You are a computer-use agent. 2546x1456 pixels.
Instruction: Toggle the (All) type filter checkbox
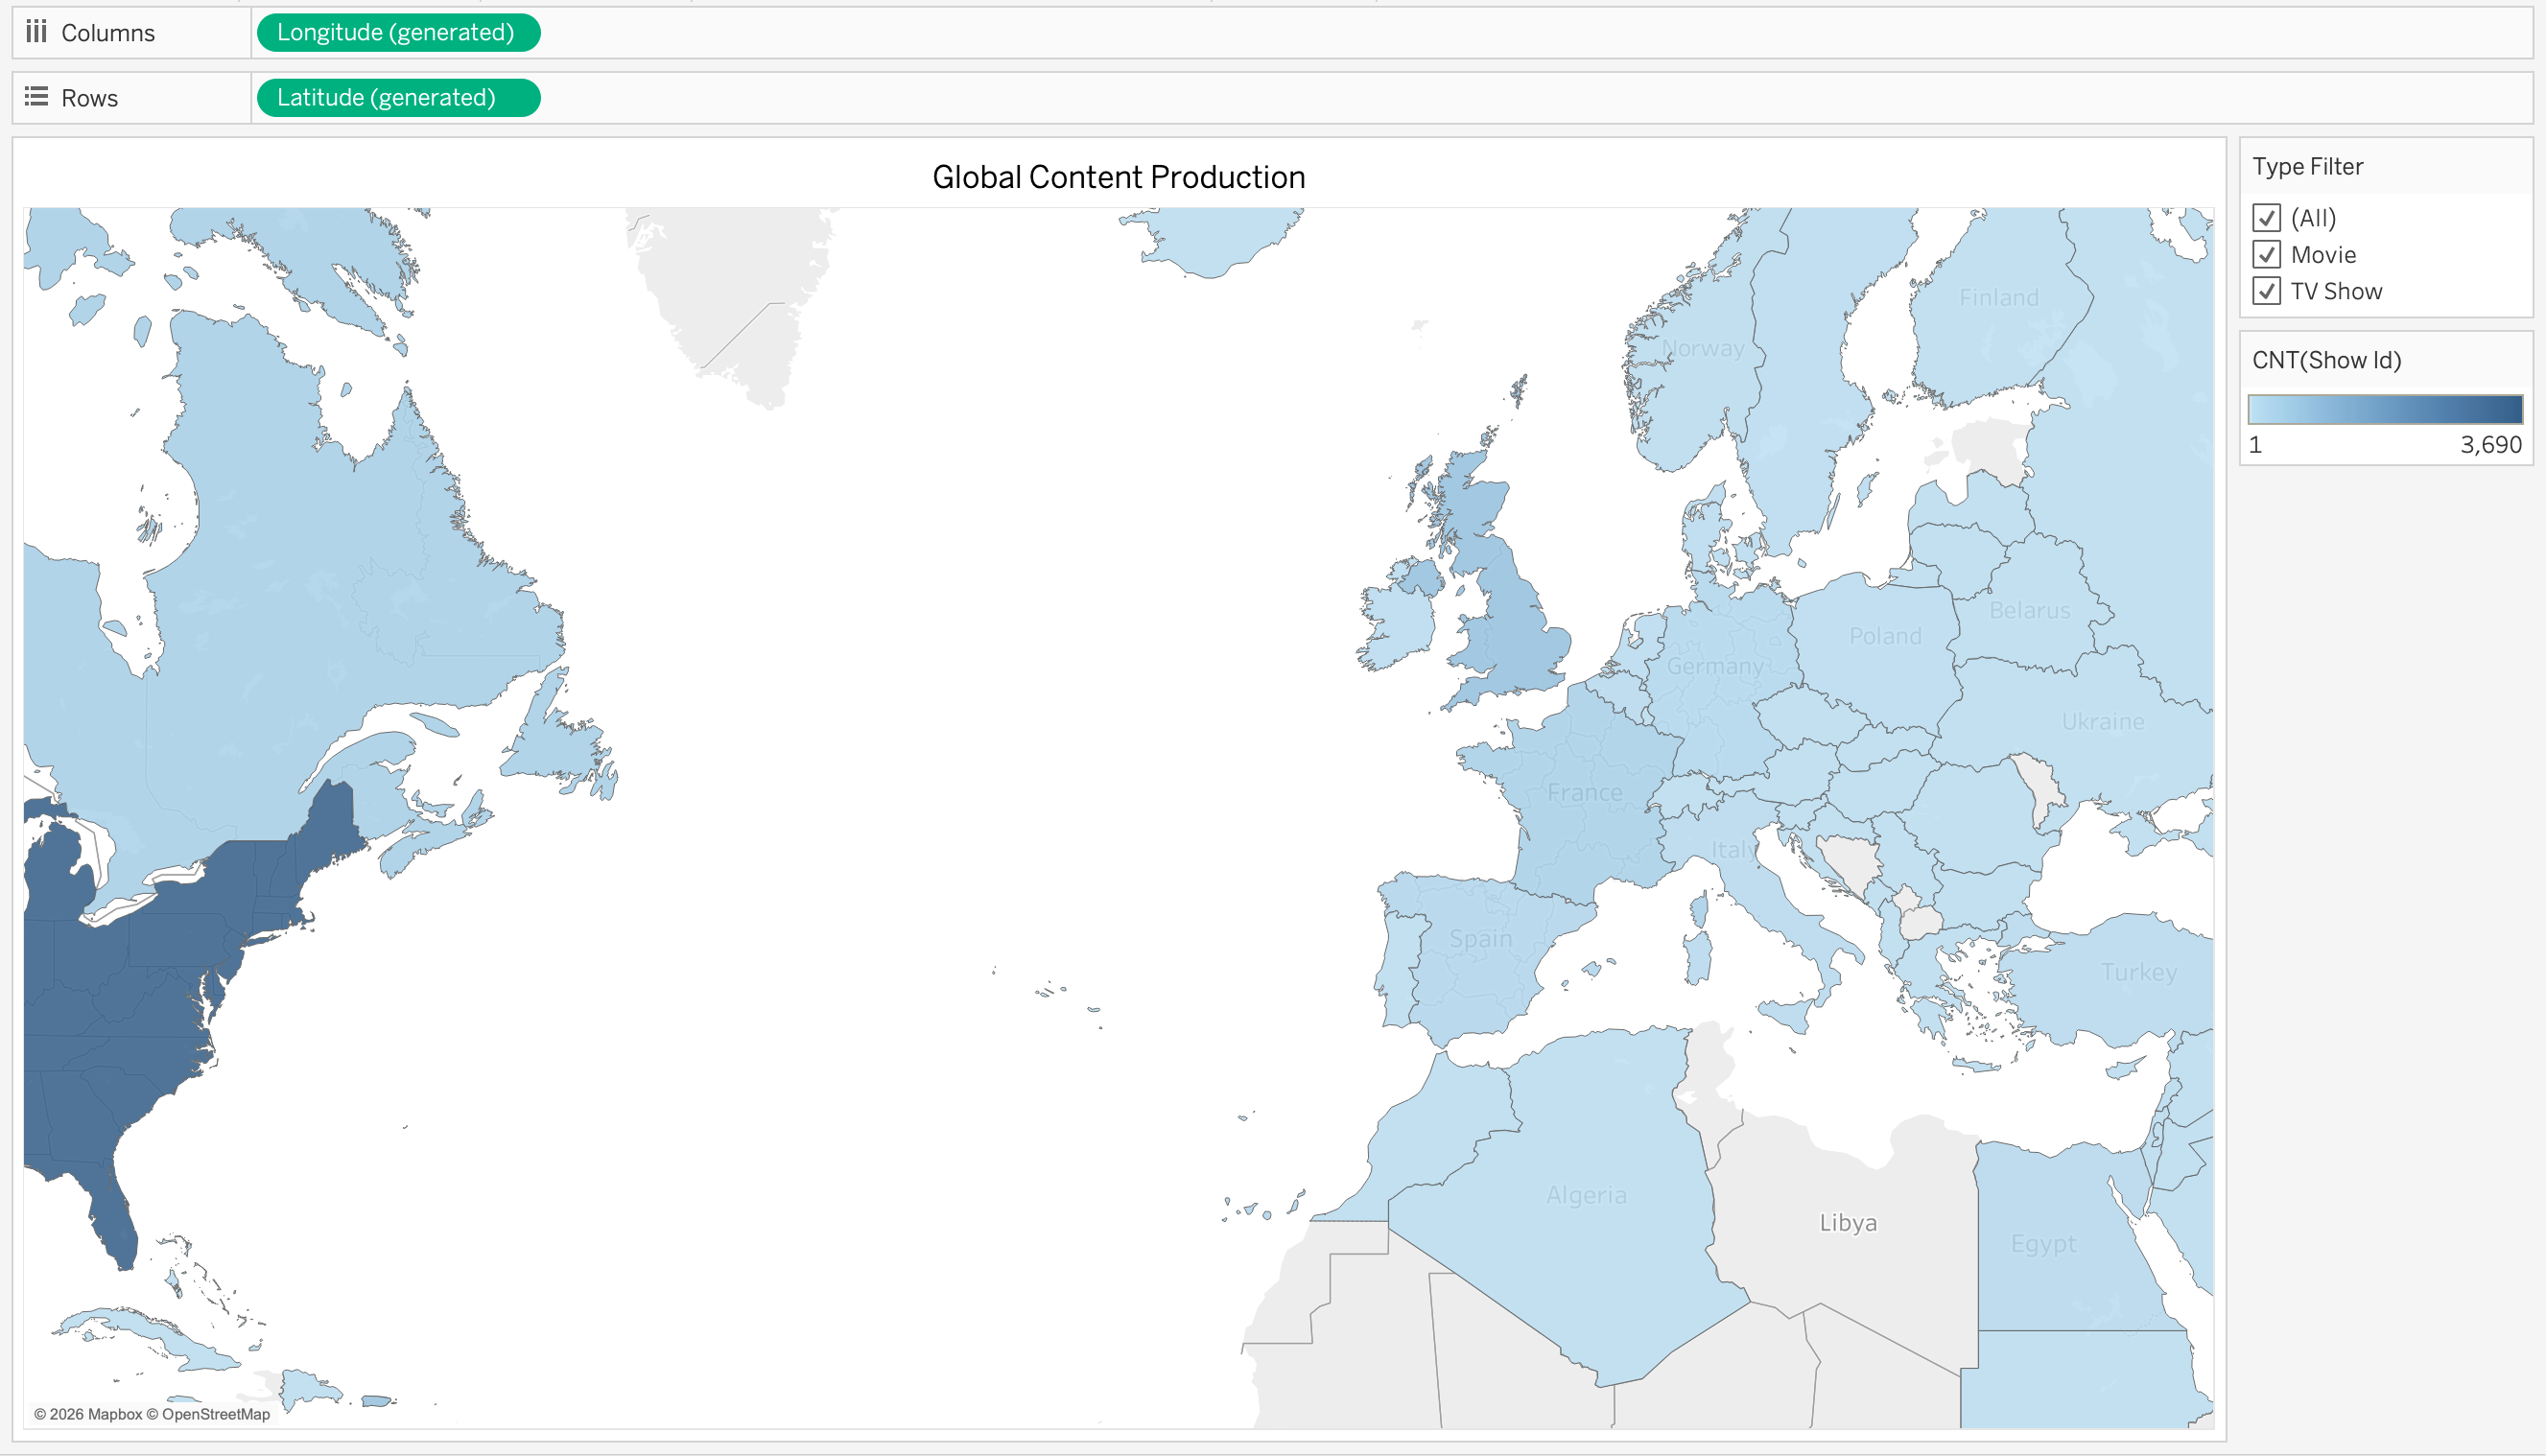tap(2266, 218)
